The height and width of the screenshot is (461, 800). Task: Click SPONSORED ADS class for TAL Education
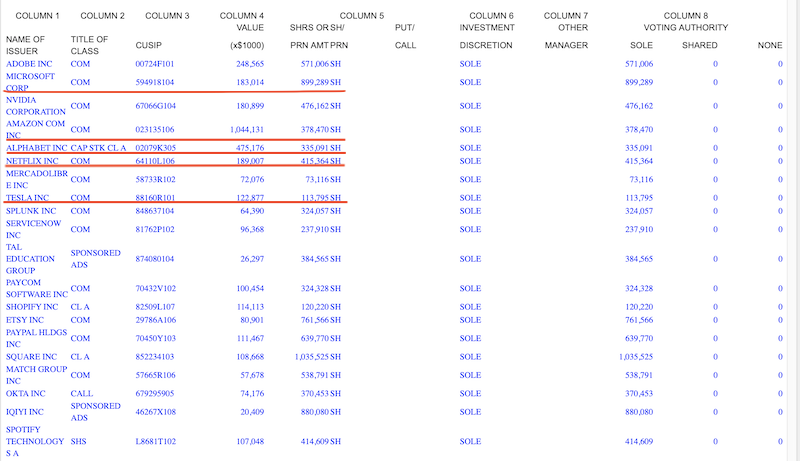tap(95, 259)
